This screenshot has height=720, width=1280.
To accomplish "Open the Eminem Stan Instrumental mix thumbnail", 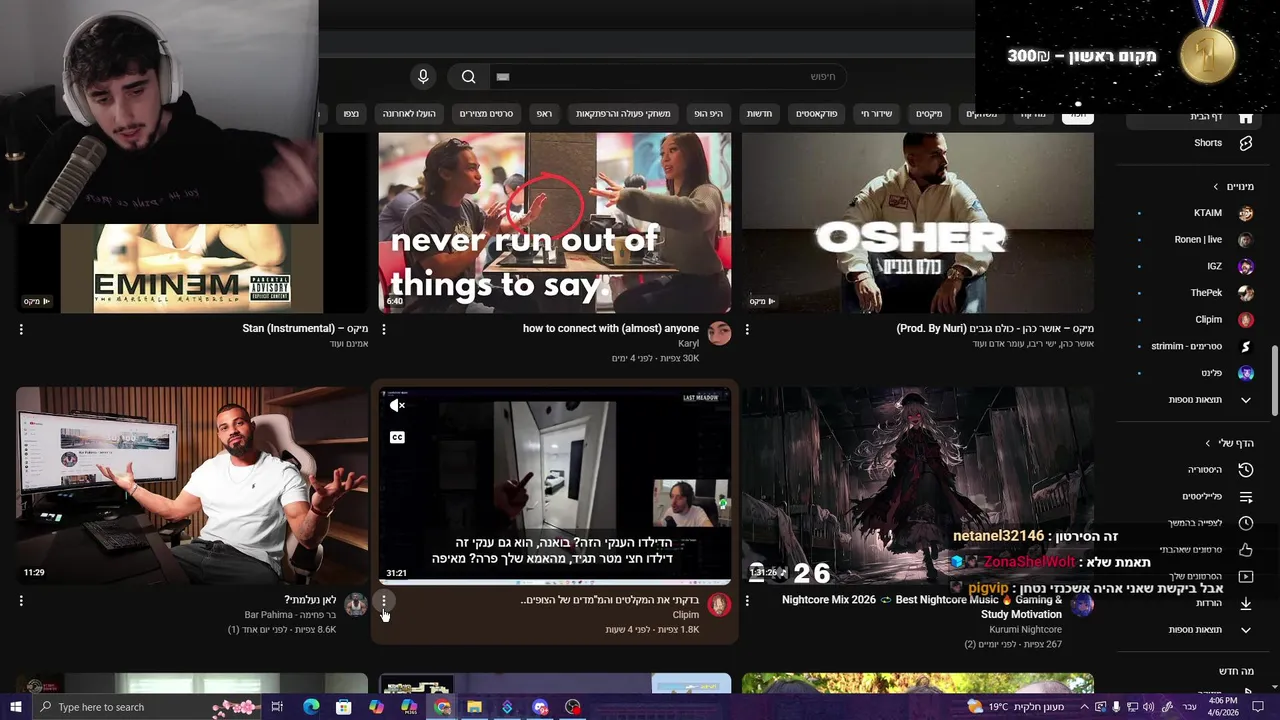I will 192,268.
